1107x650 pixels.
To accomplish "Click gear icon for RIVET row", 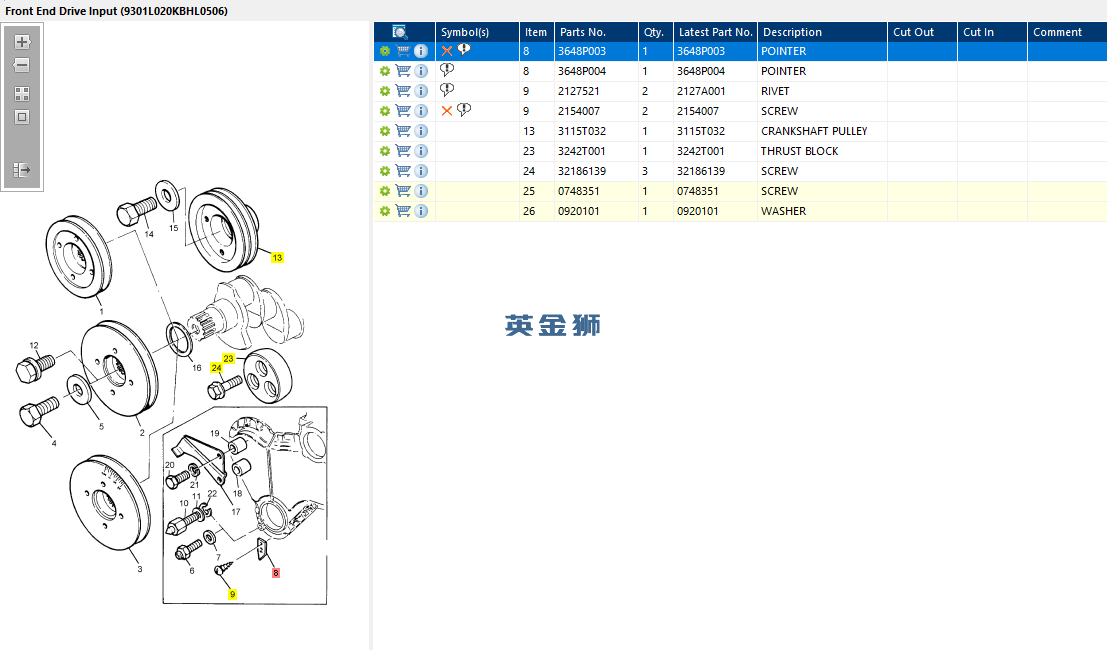I will click(385, 91).
